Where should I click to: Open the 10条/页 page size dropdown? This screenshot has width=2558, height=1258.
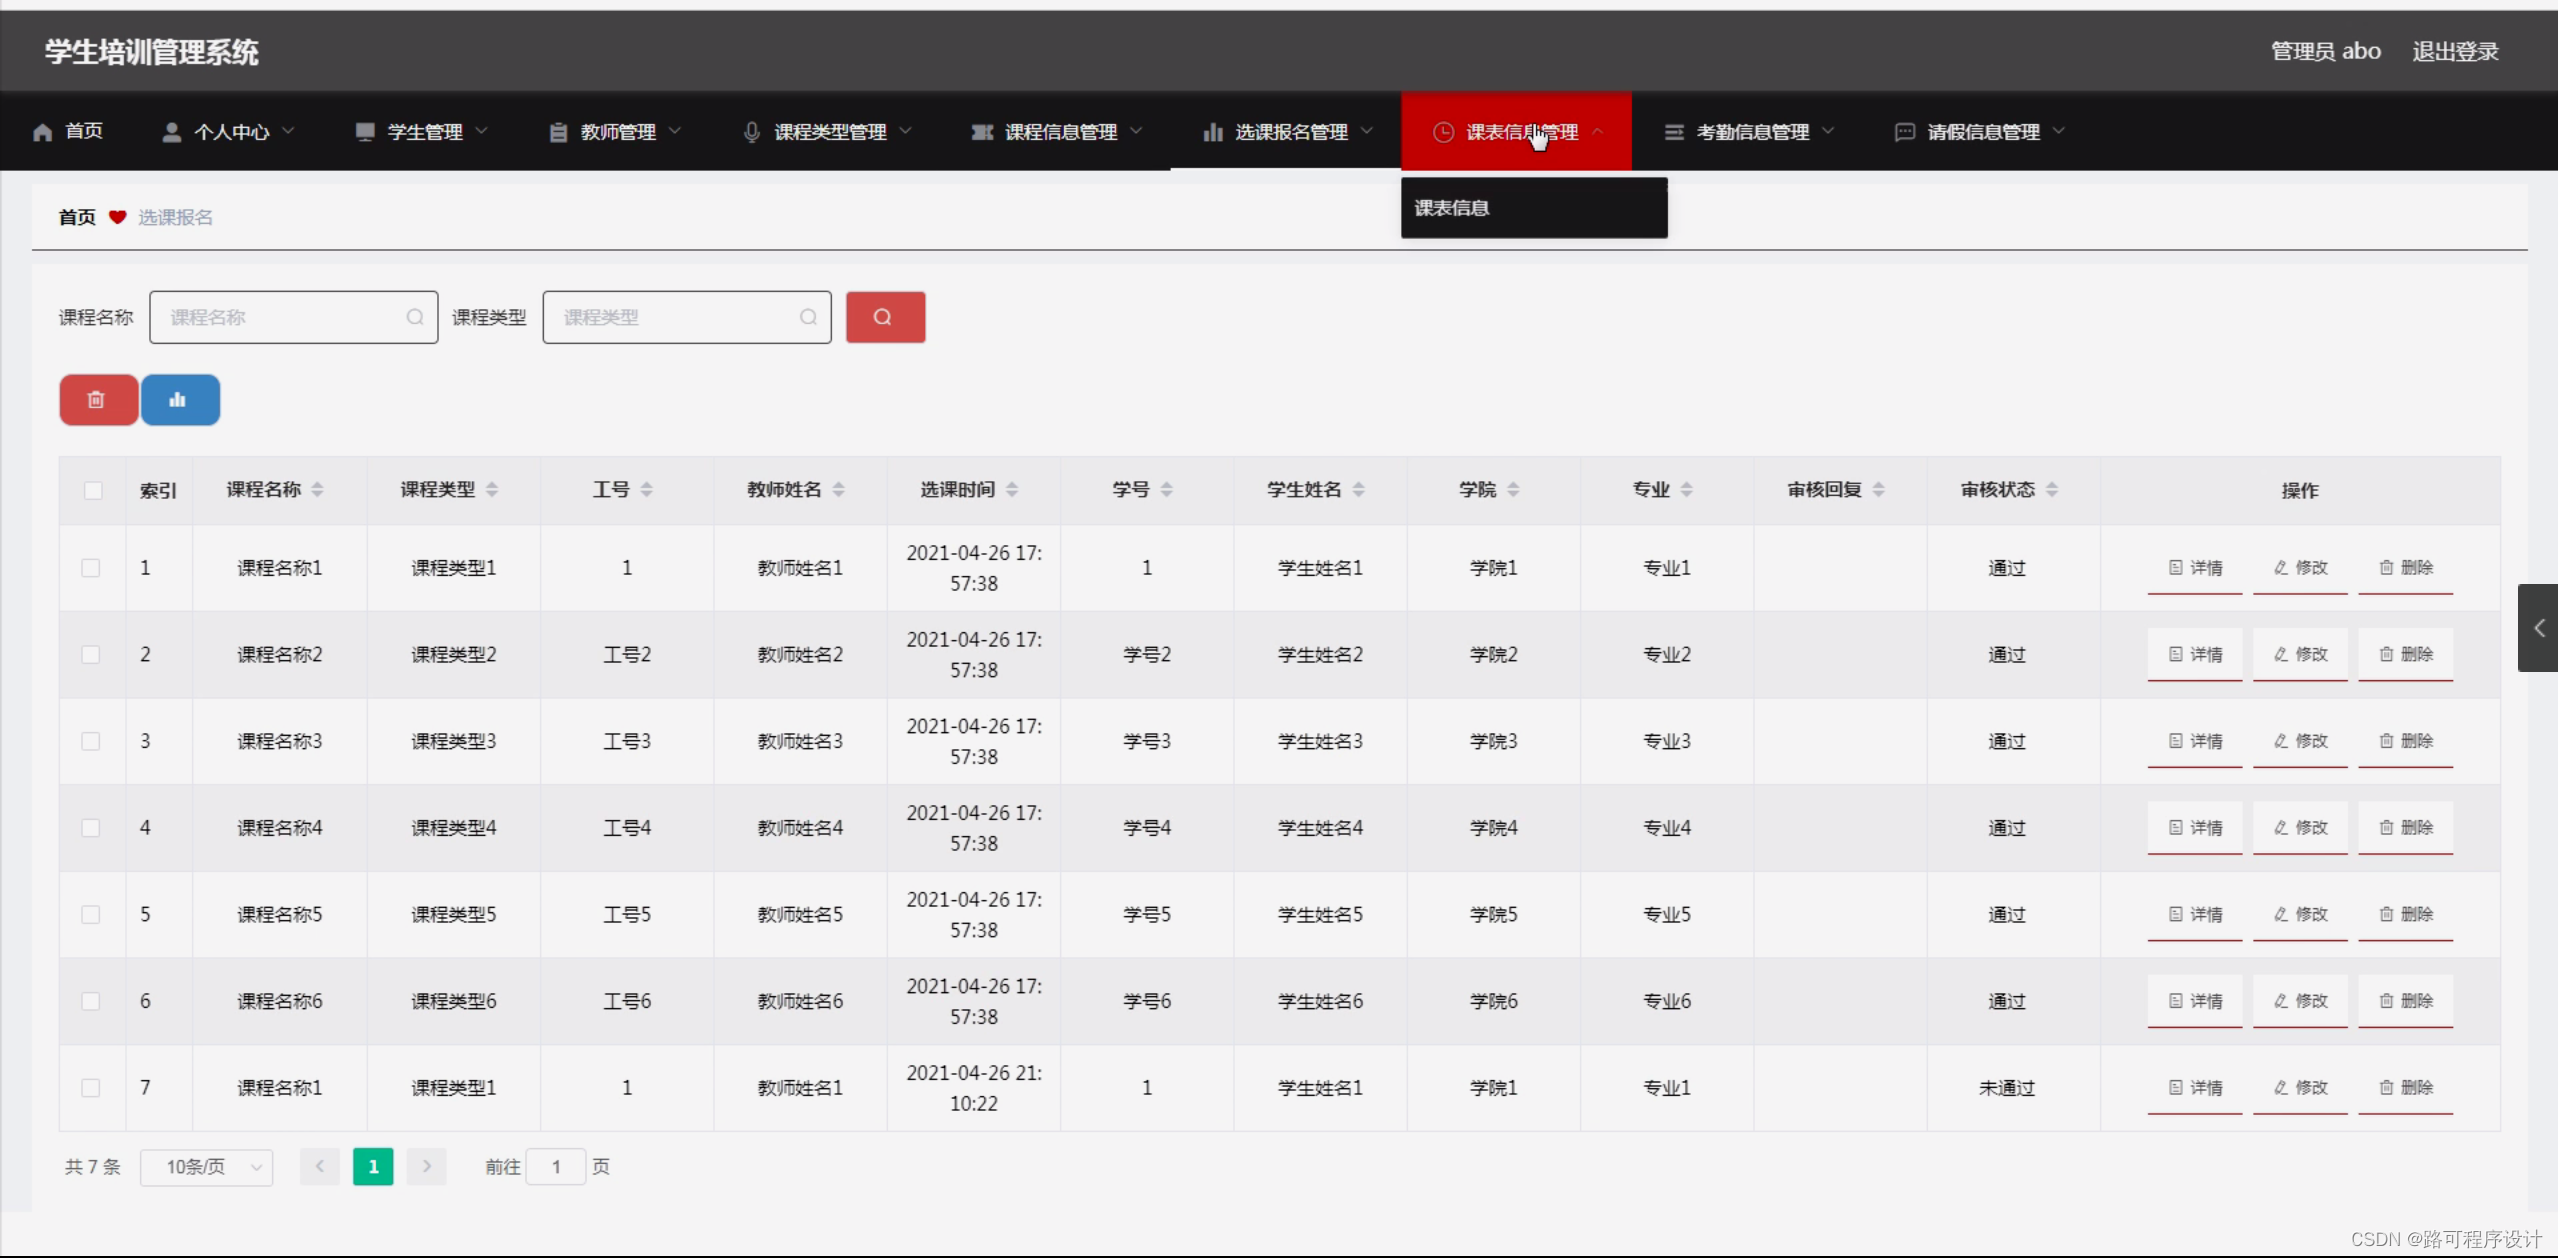pyautogui.click(x=207, y=1166)
